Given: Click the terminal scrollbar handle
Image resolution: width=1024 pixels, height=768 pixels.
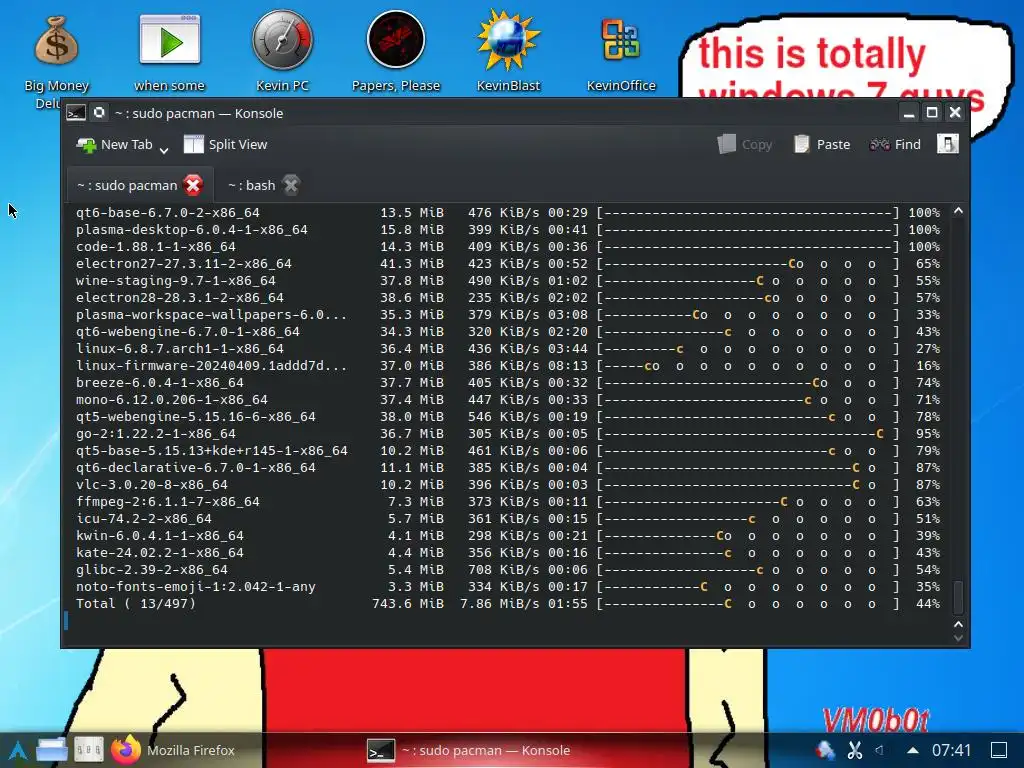Looking at the screenshot, I should point(958,597).
